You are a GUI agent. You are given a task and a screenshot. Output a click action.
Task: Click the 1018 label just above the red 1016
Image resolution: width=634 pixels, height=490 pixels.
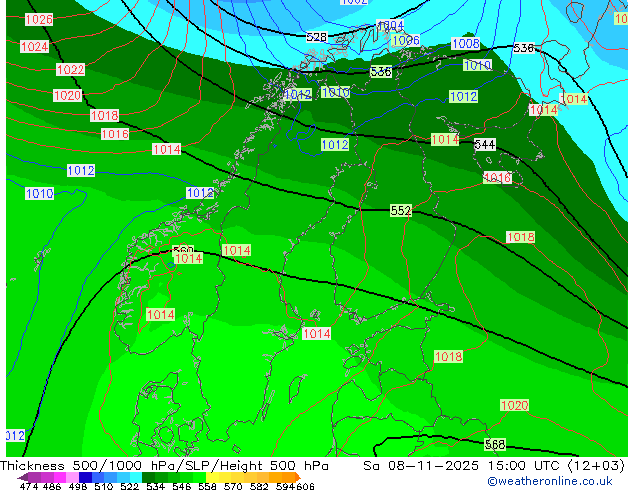(104, 116)
